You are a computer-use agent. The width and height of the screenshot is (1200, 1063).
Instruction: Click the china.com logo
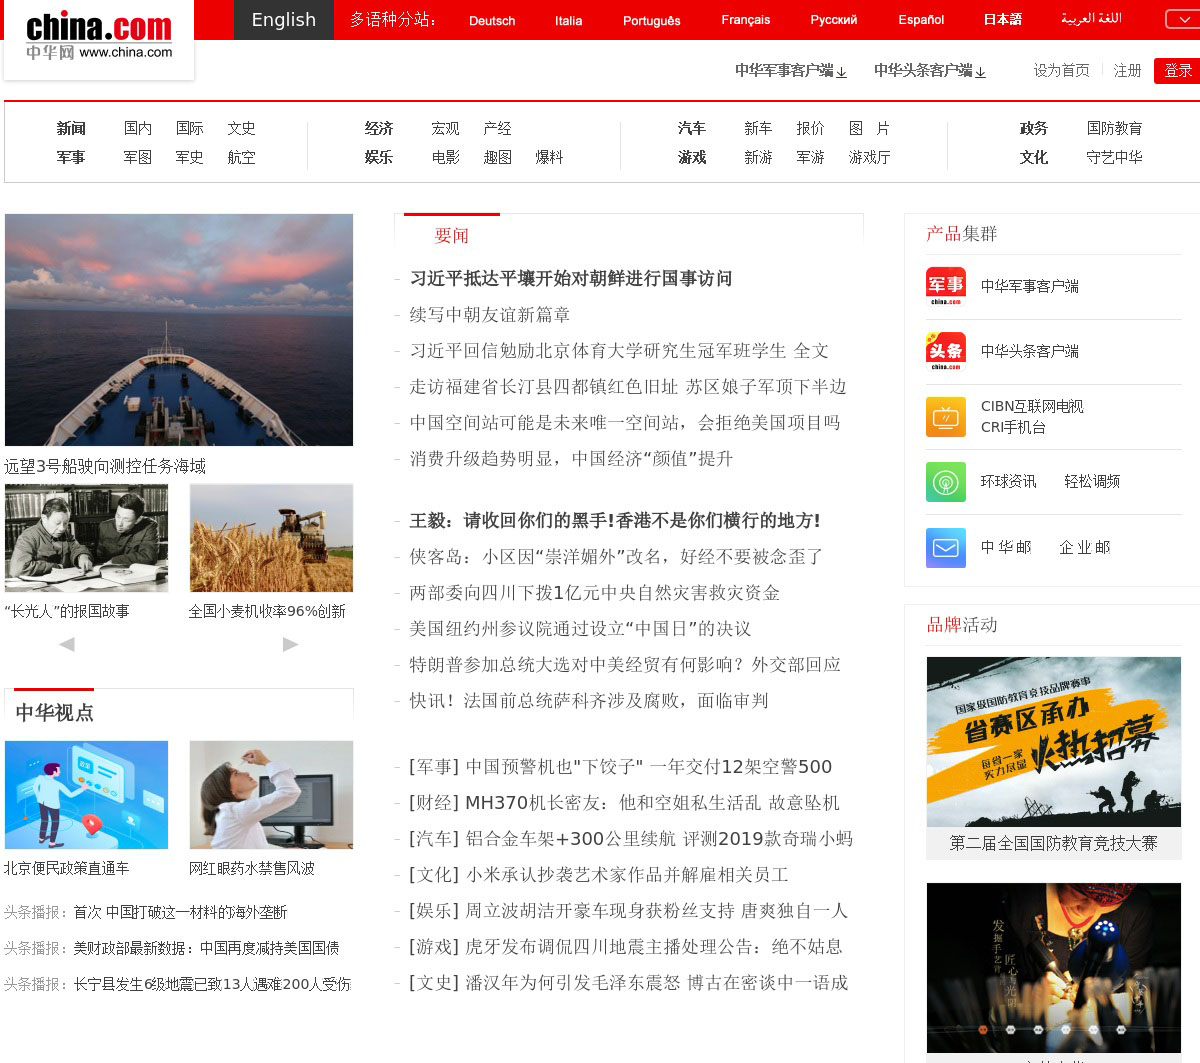point(99,37)
